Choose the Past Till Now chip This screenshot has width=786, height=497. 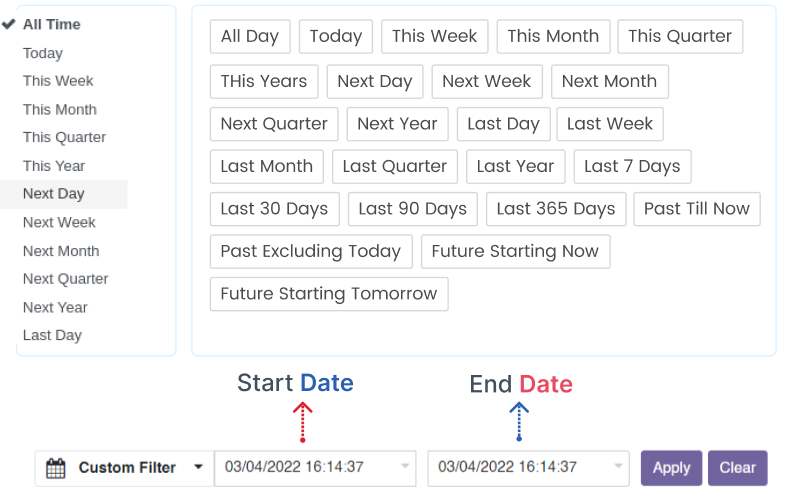click(696, 209)
